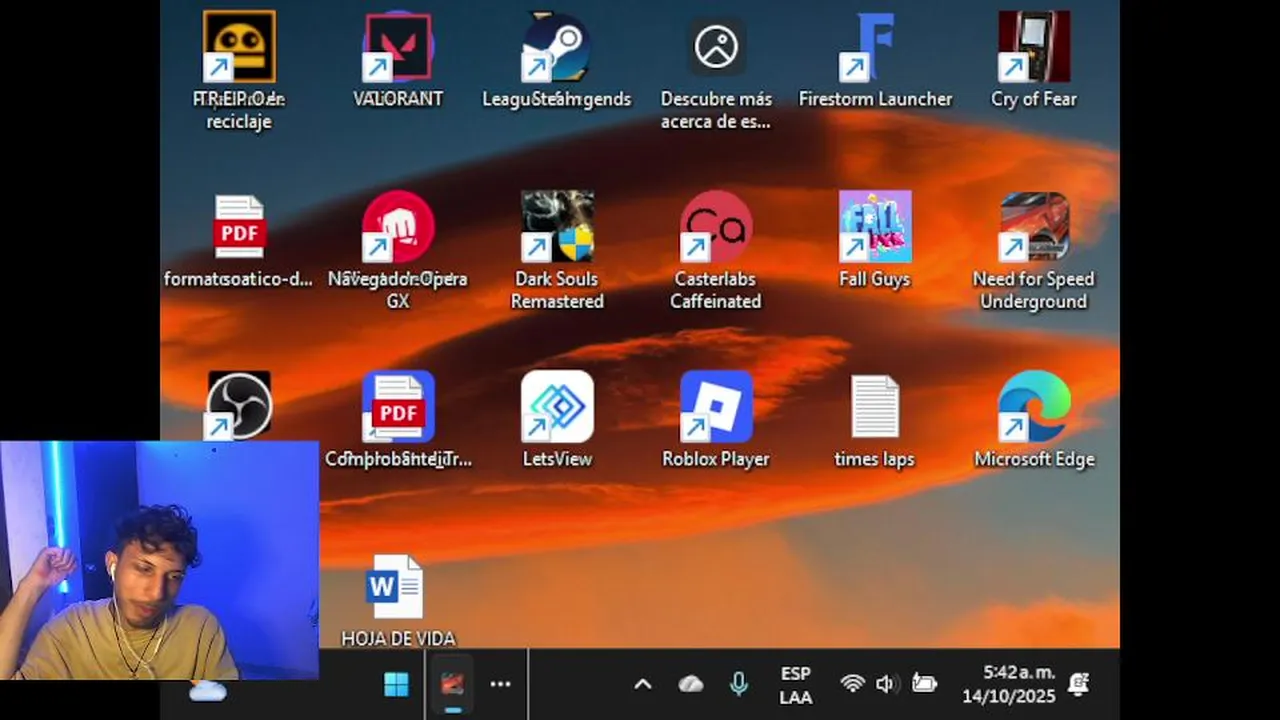Select the OBS Studio desktop icon
Screen dimensions: 1280x720
(x=239, y=405)
